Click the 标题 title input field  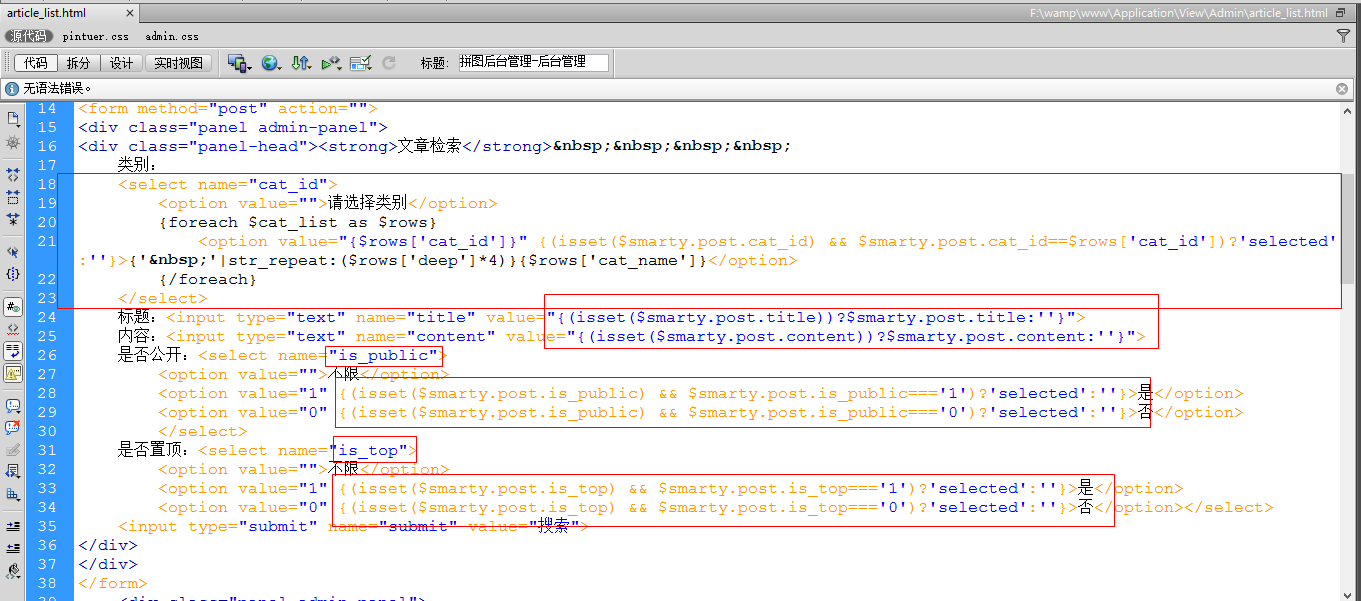point(533,62)
